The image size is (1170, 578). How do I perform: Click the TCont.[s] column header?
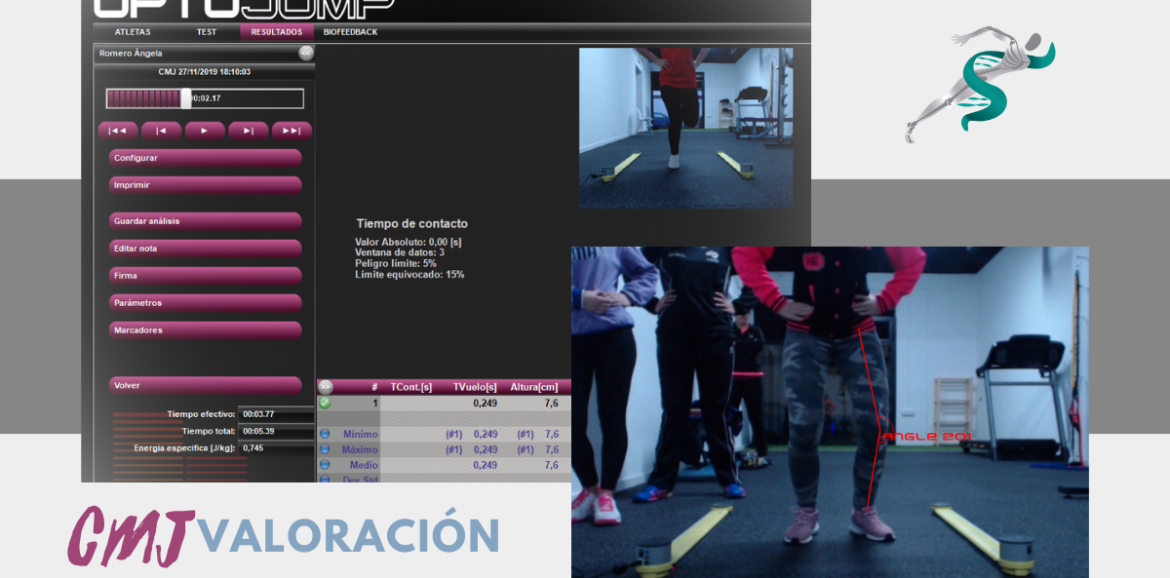(411, 387)
